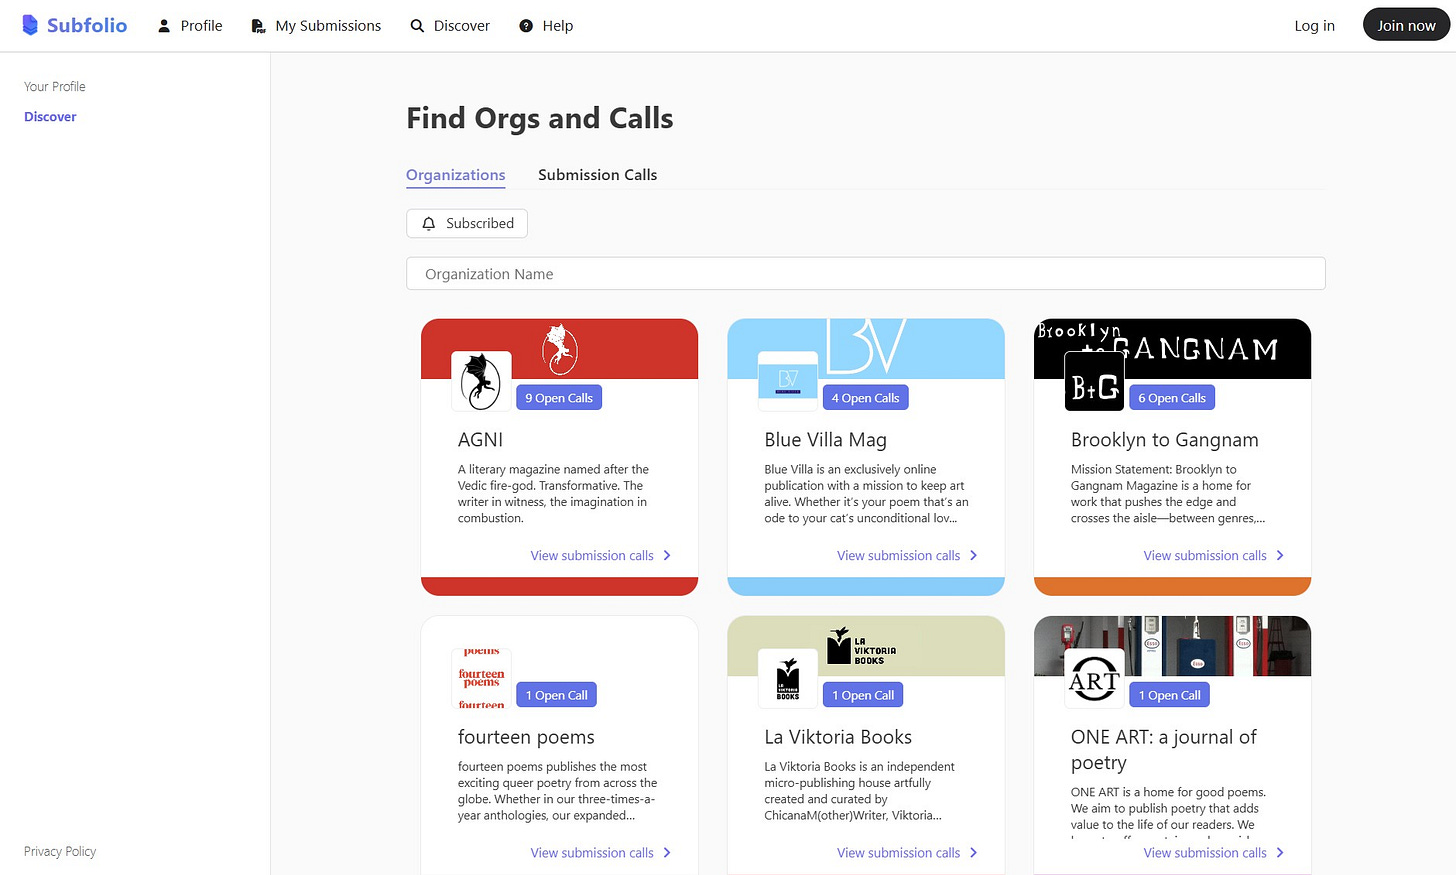Click Blue Villa Mag's 4 Open Calls badge
Screen dimensions: 1456x875
pos(865,398)
